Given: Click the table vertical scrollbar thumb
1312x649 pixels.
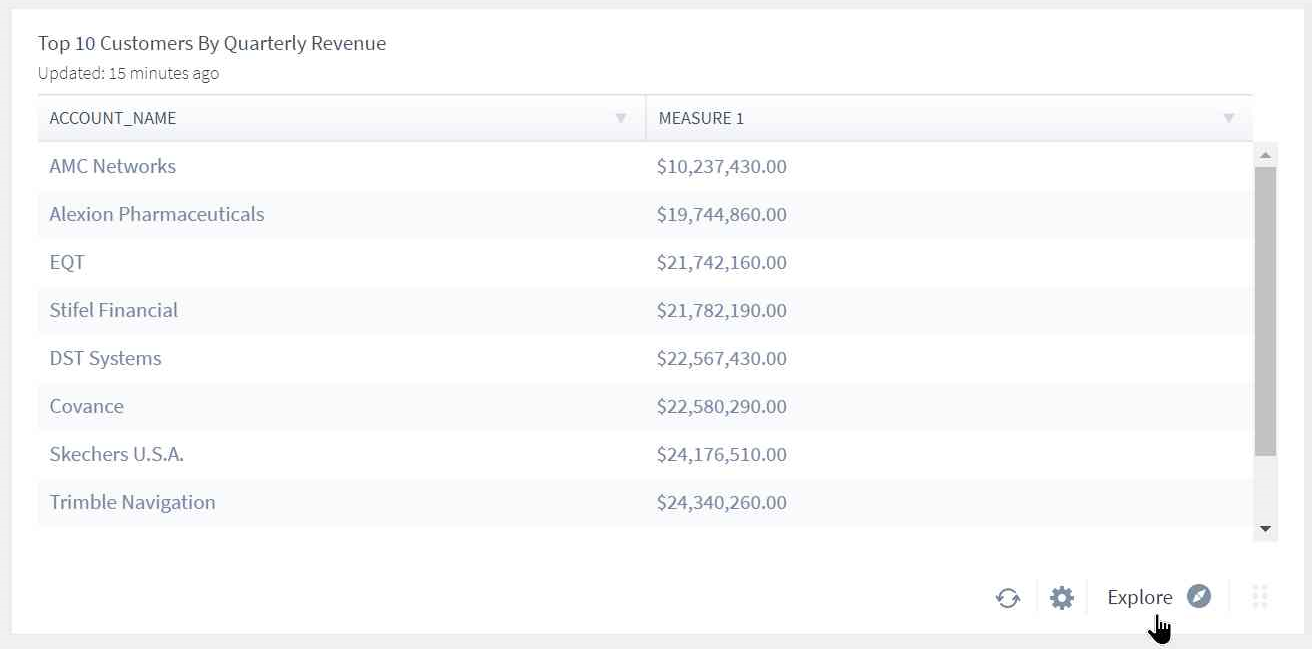Looking at the screenshot, I should coord(1265,311).
